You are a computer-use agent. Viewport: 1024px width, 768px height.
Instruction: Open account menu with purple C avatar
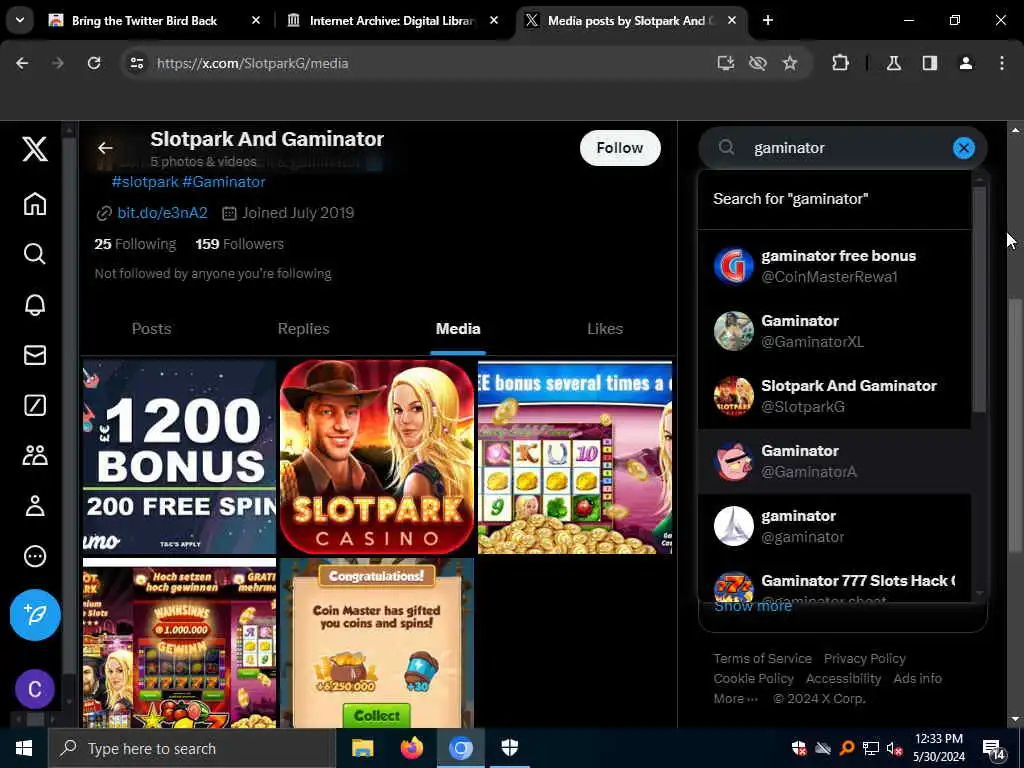[35, 689]
